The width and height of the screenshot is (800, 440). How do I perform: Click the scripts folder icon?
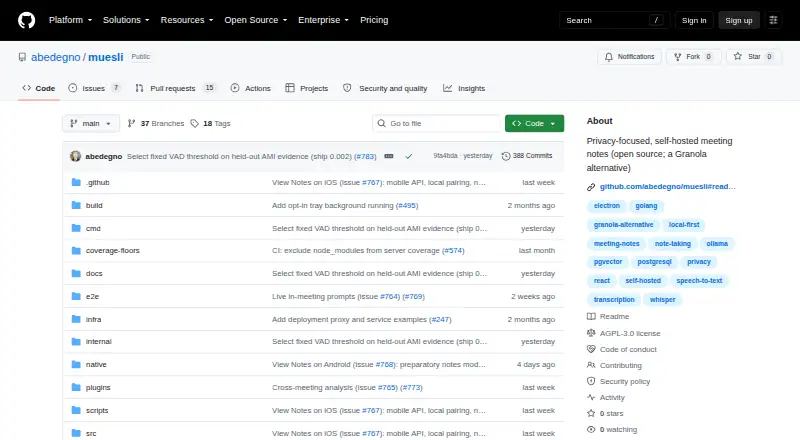coord(76,410)
